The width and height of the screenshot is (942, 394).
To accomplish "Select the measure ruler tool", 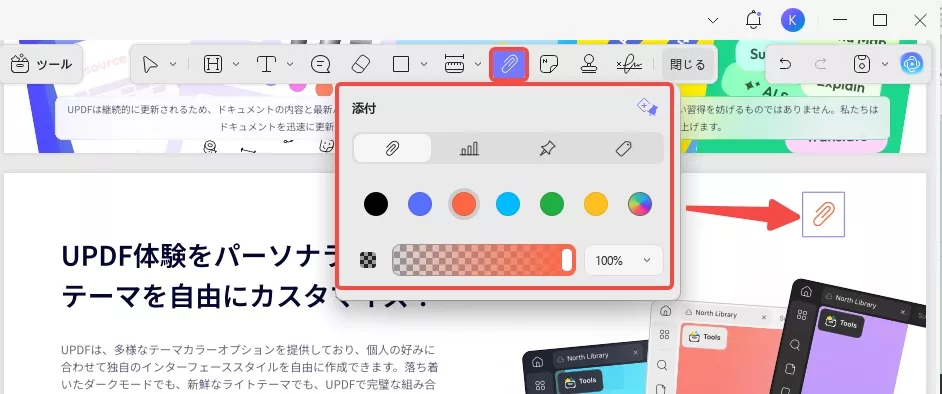I will coord(455,64).
